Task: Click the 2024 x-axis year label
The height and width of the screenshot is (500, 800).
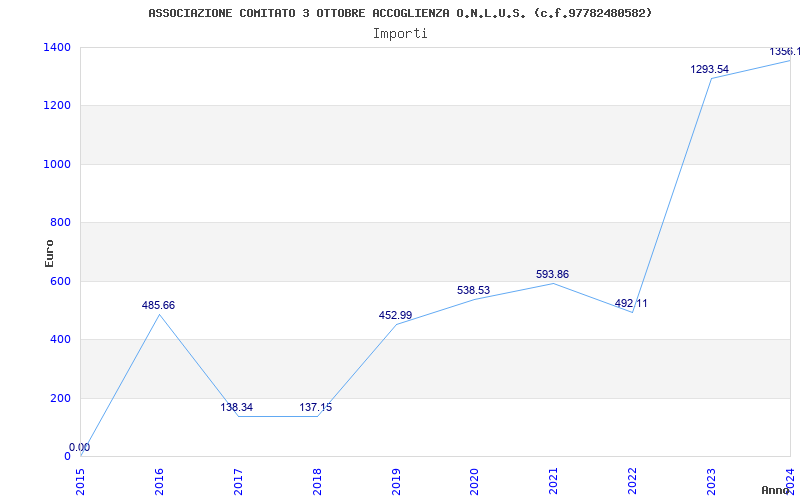Action: tap(790, 482)
